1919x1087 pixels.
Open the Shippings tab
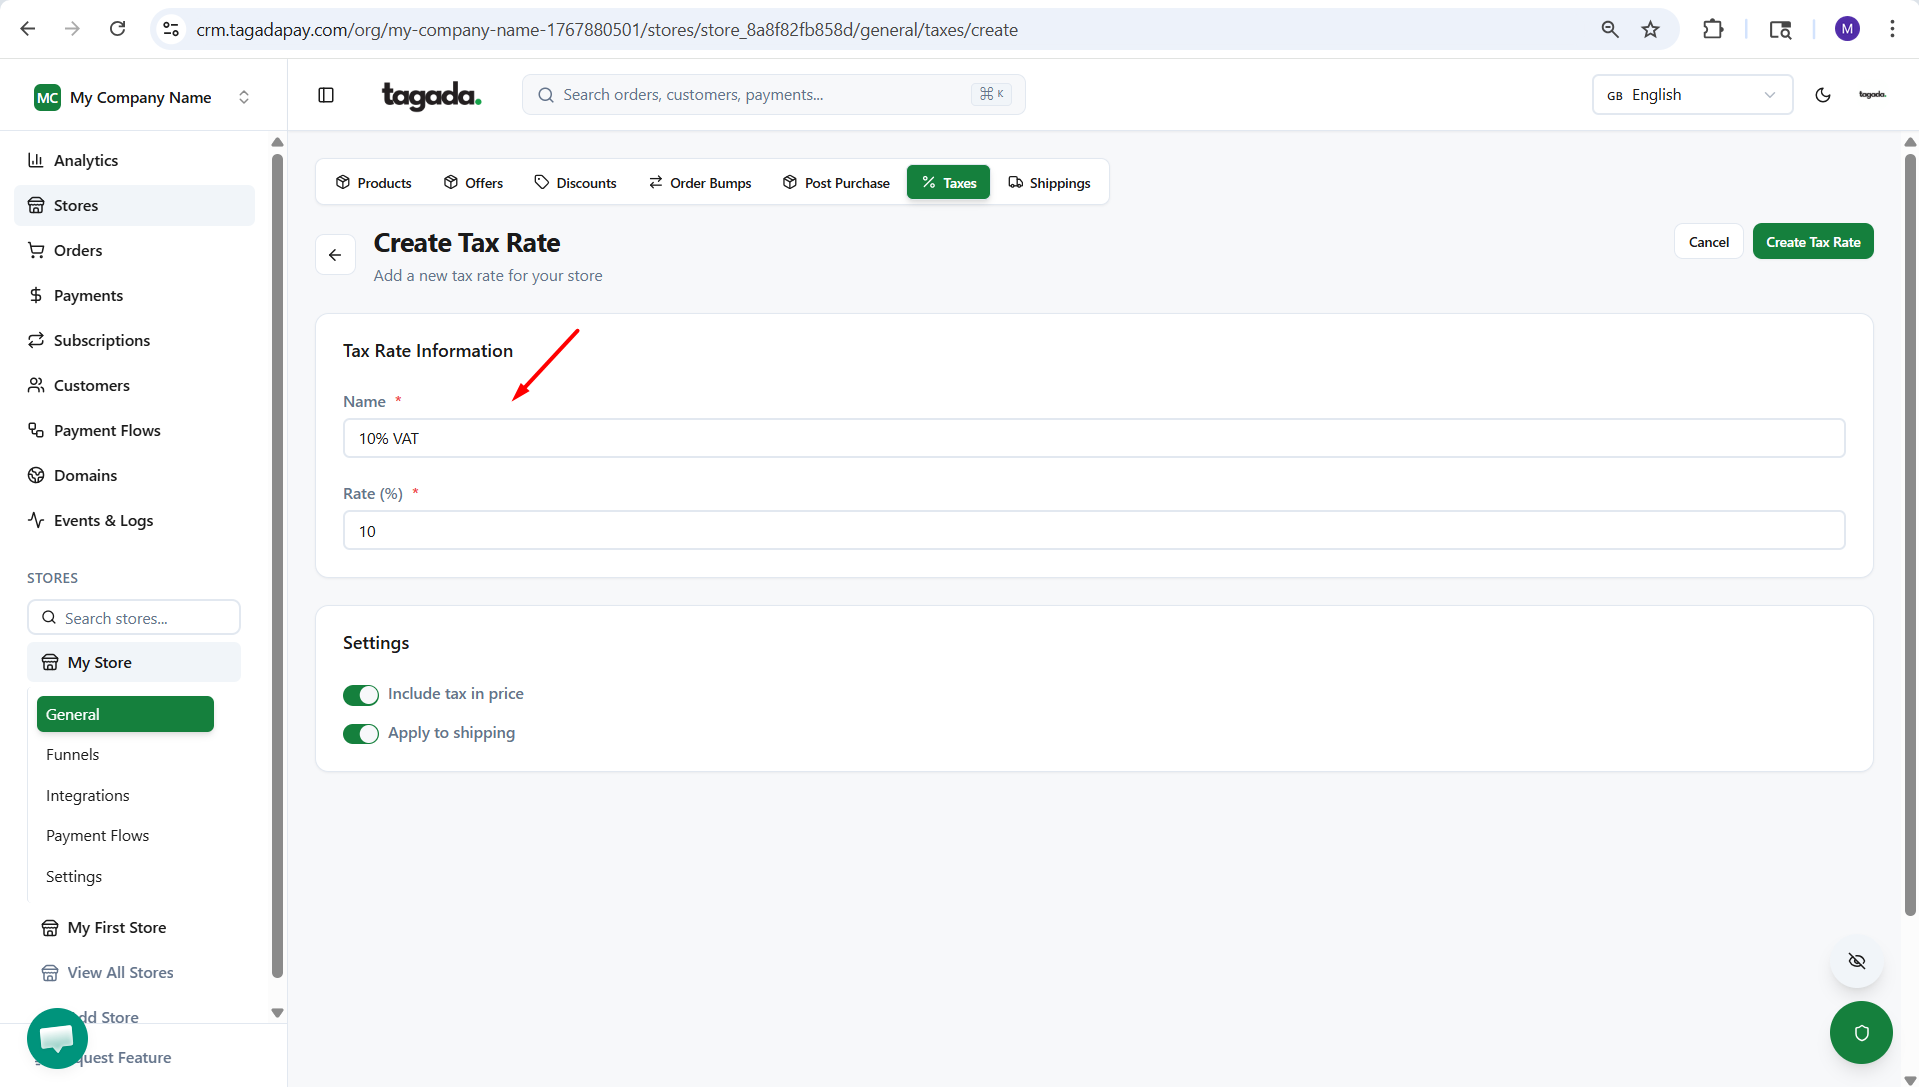1049,183
